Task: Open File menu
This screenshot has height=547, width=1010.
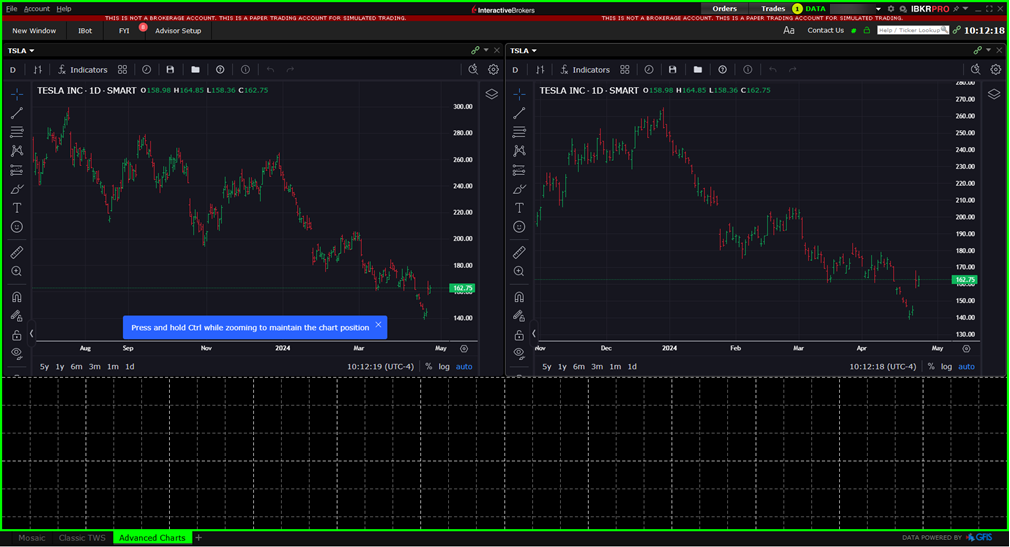Action: pos(12,9)
